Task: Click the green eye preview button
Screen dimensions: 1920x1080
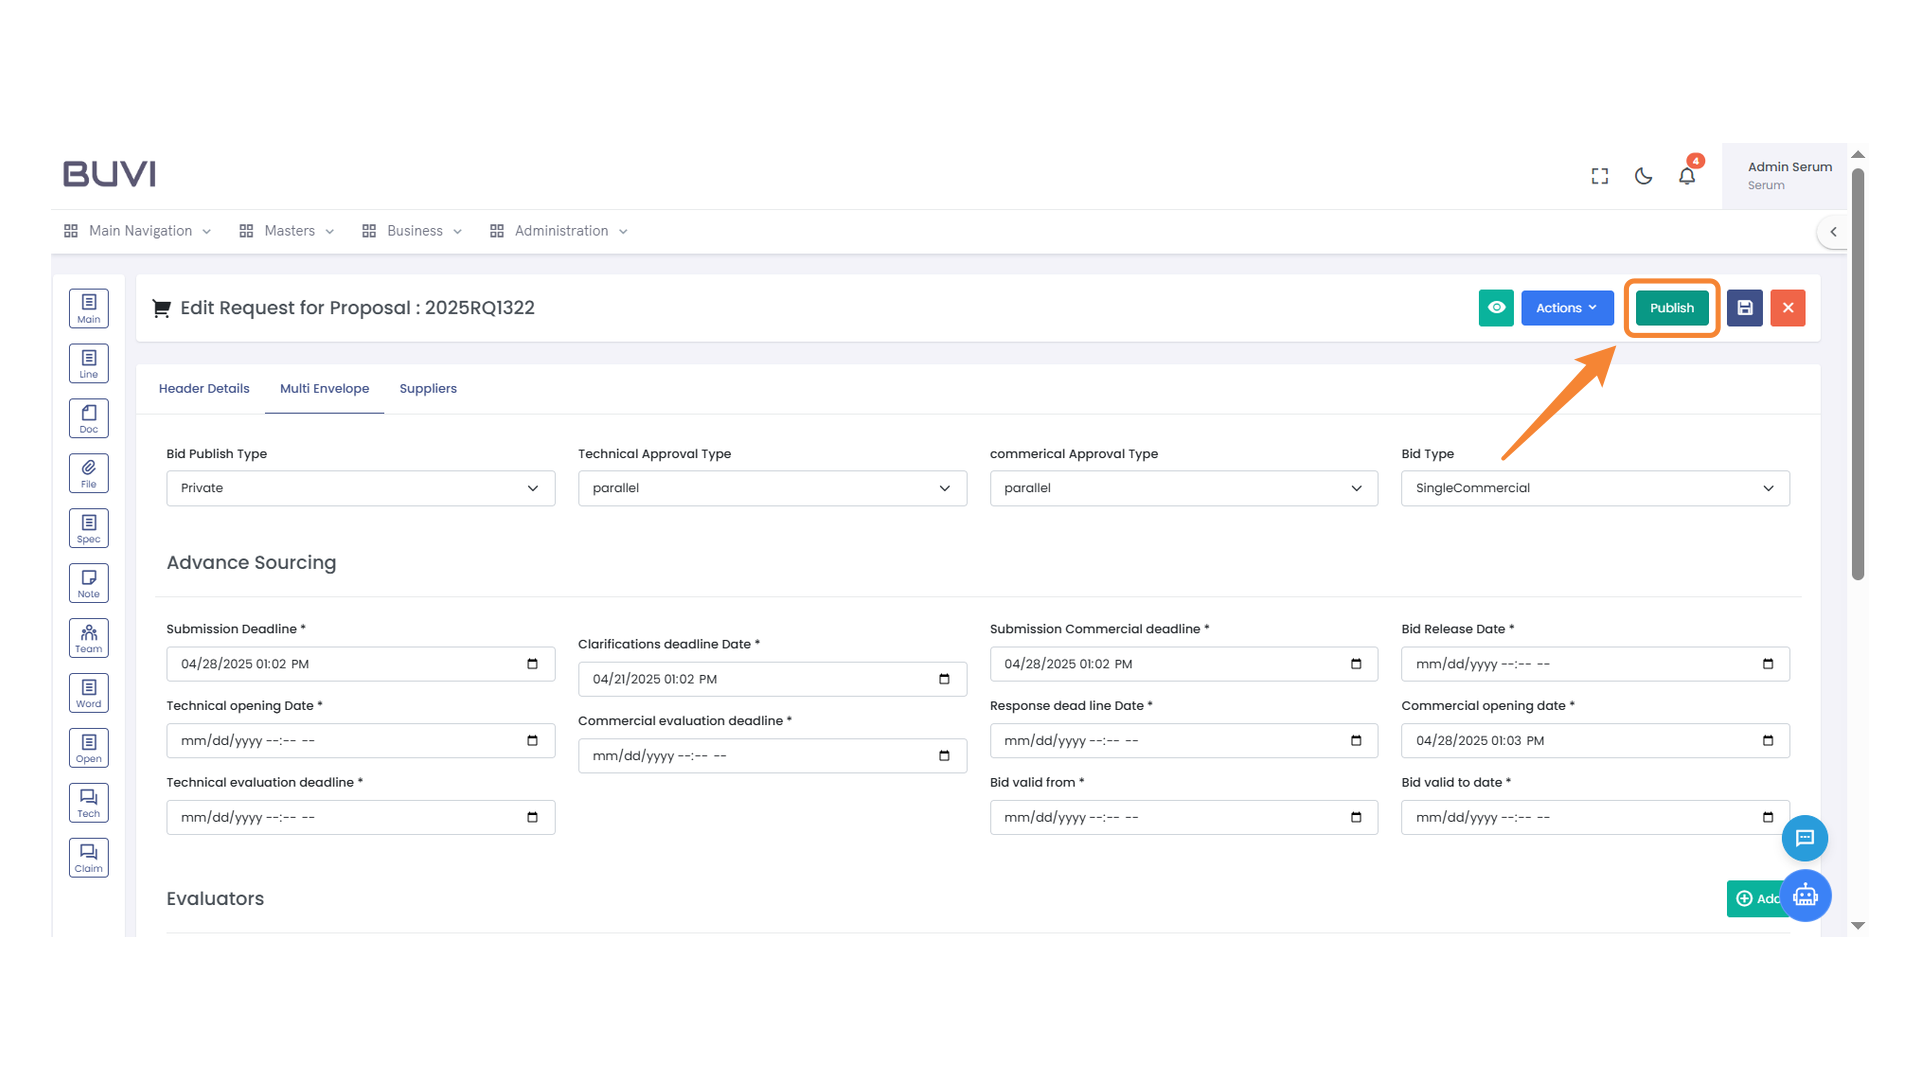Action: (x=1496, y=308)
